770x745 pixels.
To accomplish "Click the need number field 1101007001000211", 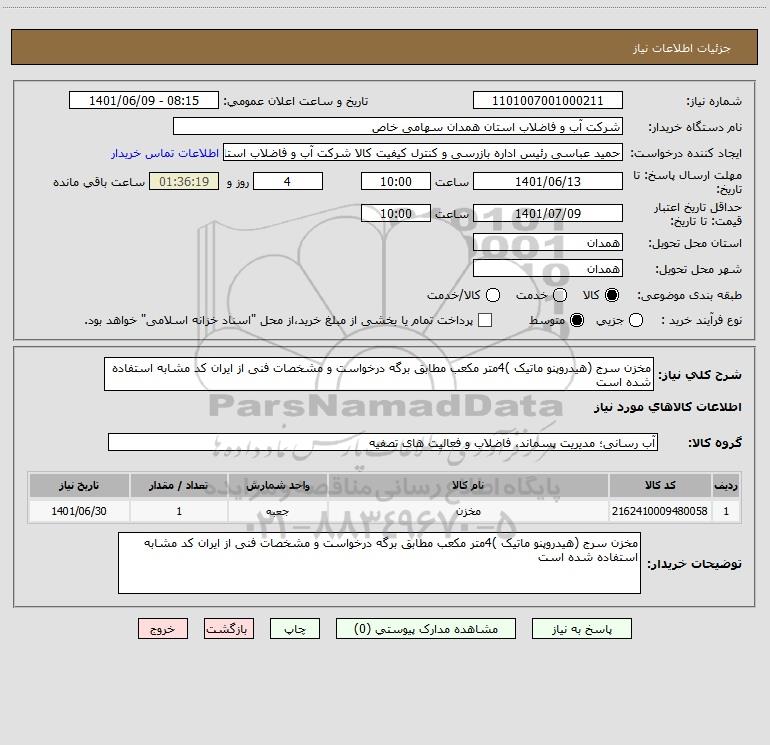I will (548, 101).
